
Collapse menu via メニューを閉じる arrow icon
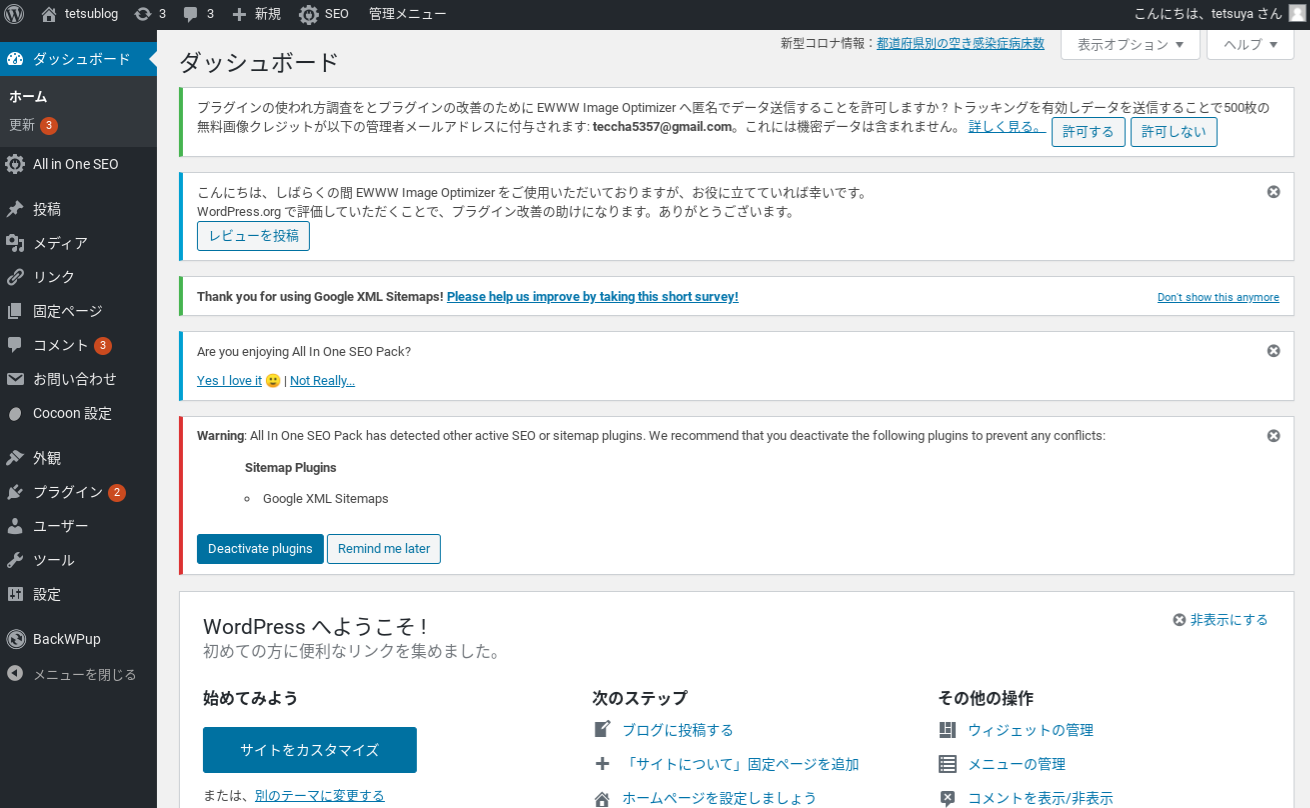click(x=15, y=674)
